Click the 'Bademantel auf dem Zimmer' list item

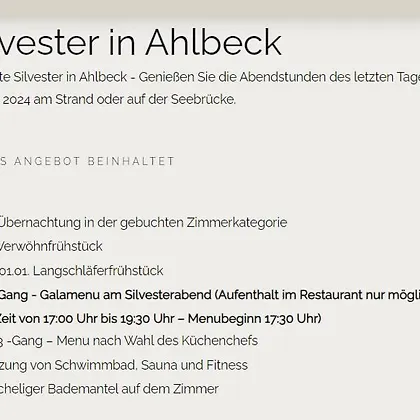(133, 389)
